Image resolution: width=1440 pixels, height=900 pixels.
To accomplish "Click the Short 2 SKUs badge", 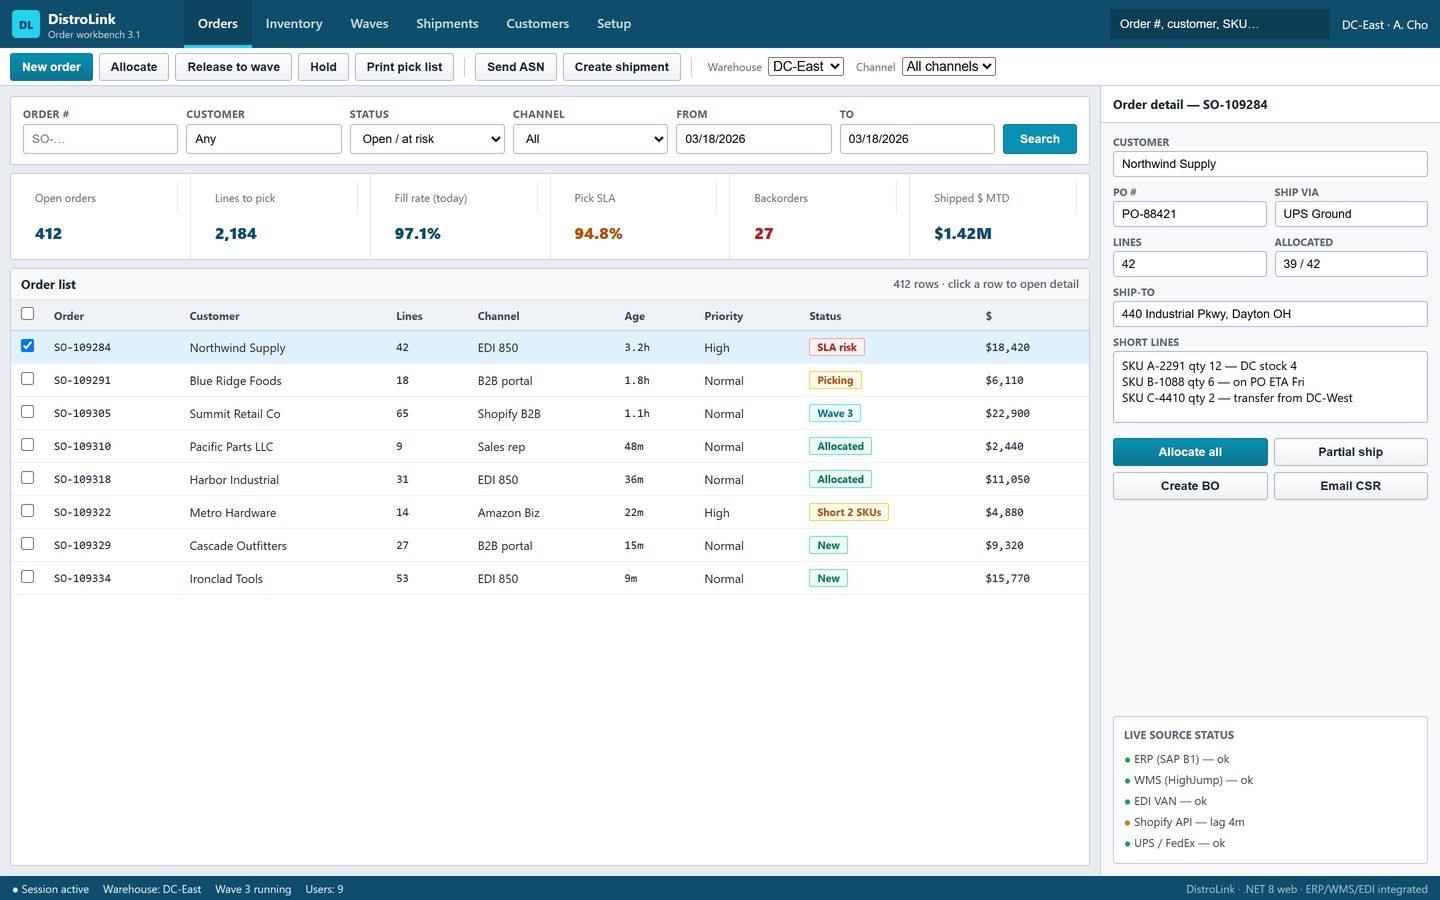I will click(849, 512).
